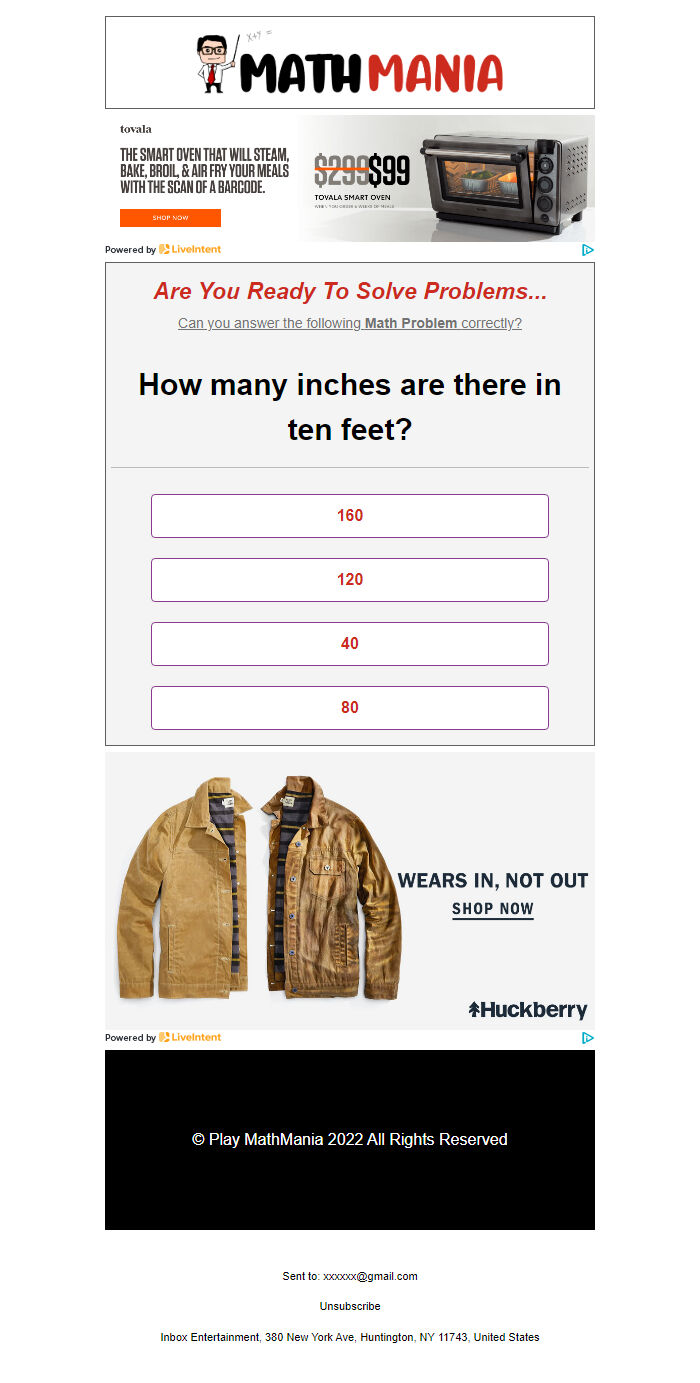700x1383 pixels.
Task: Click the Unsubscribe link
Action: (350, 1306)
